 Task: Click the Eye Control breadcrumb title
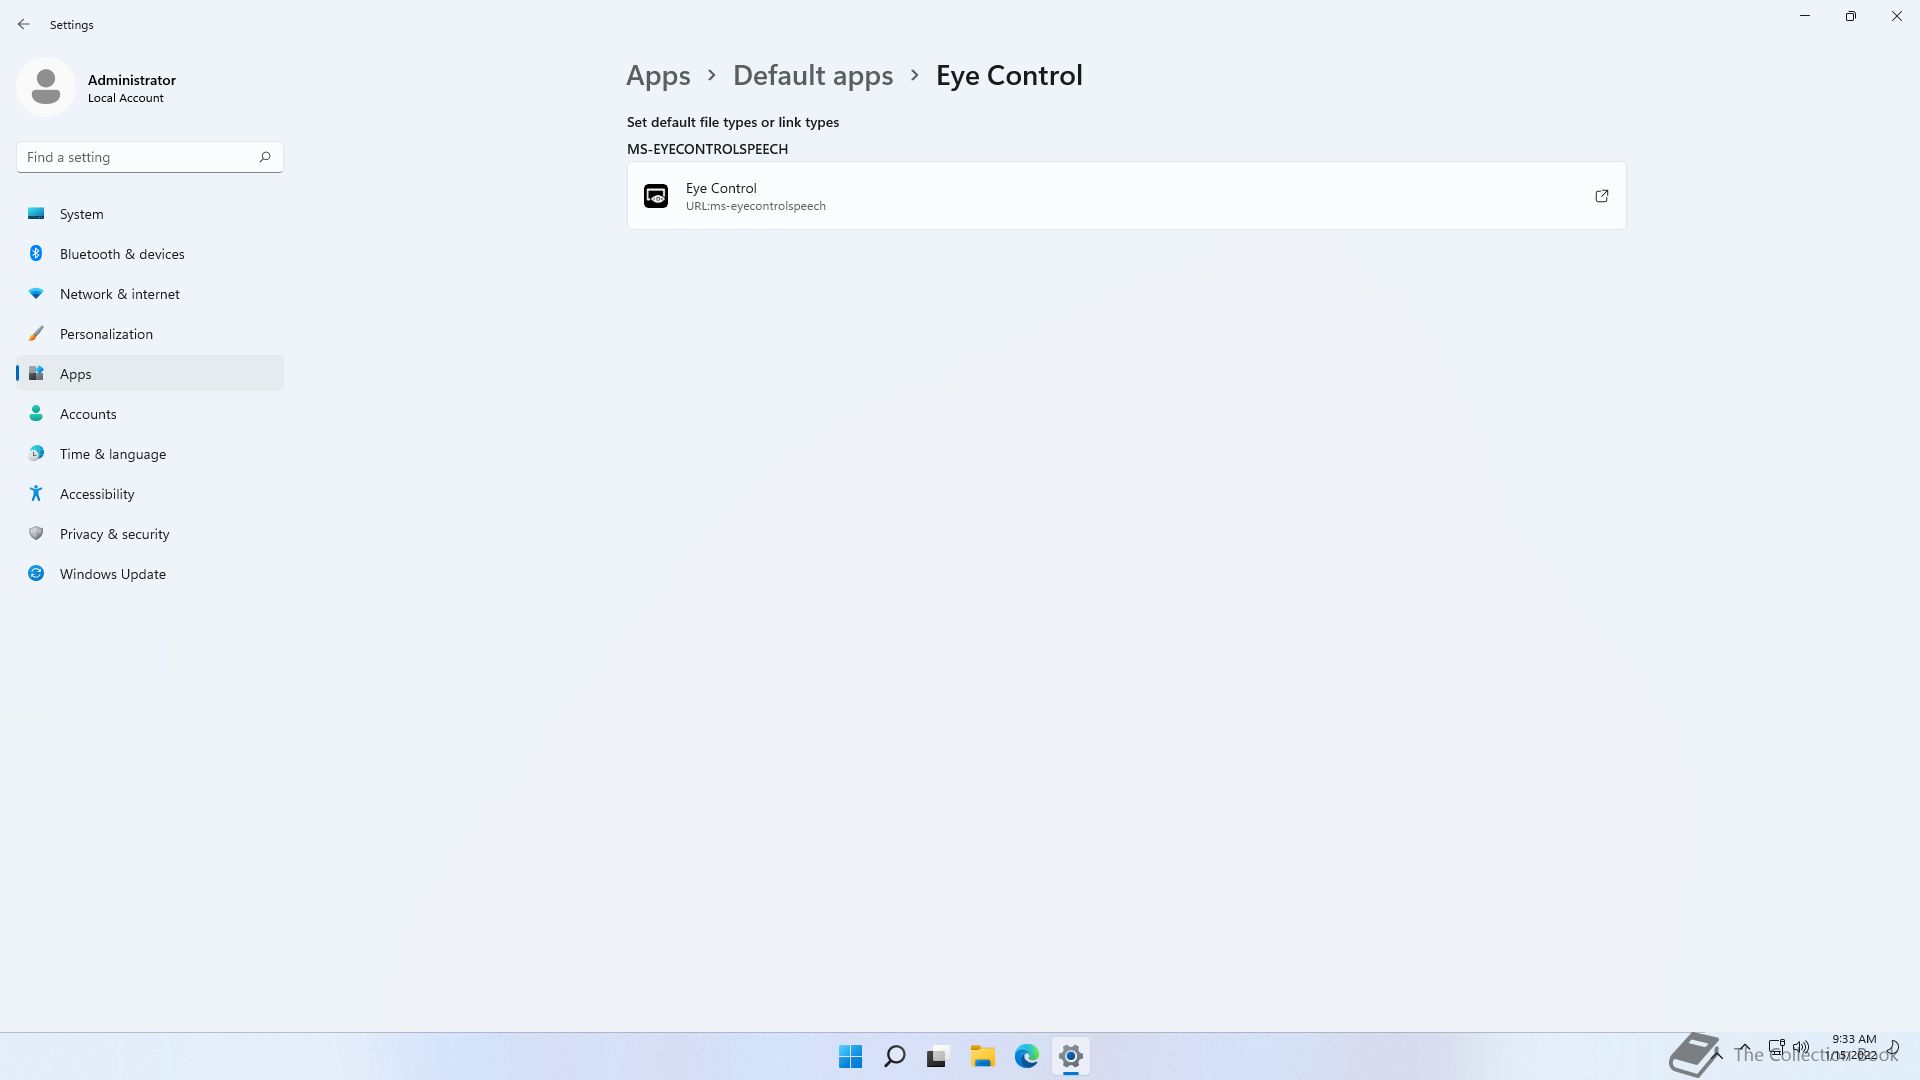pyautogui.click(x=1009, y=76)
